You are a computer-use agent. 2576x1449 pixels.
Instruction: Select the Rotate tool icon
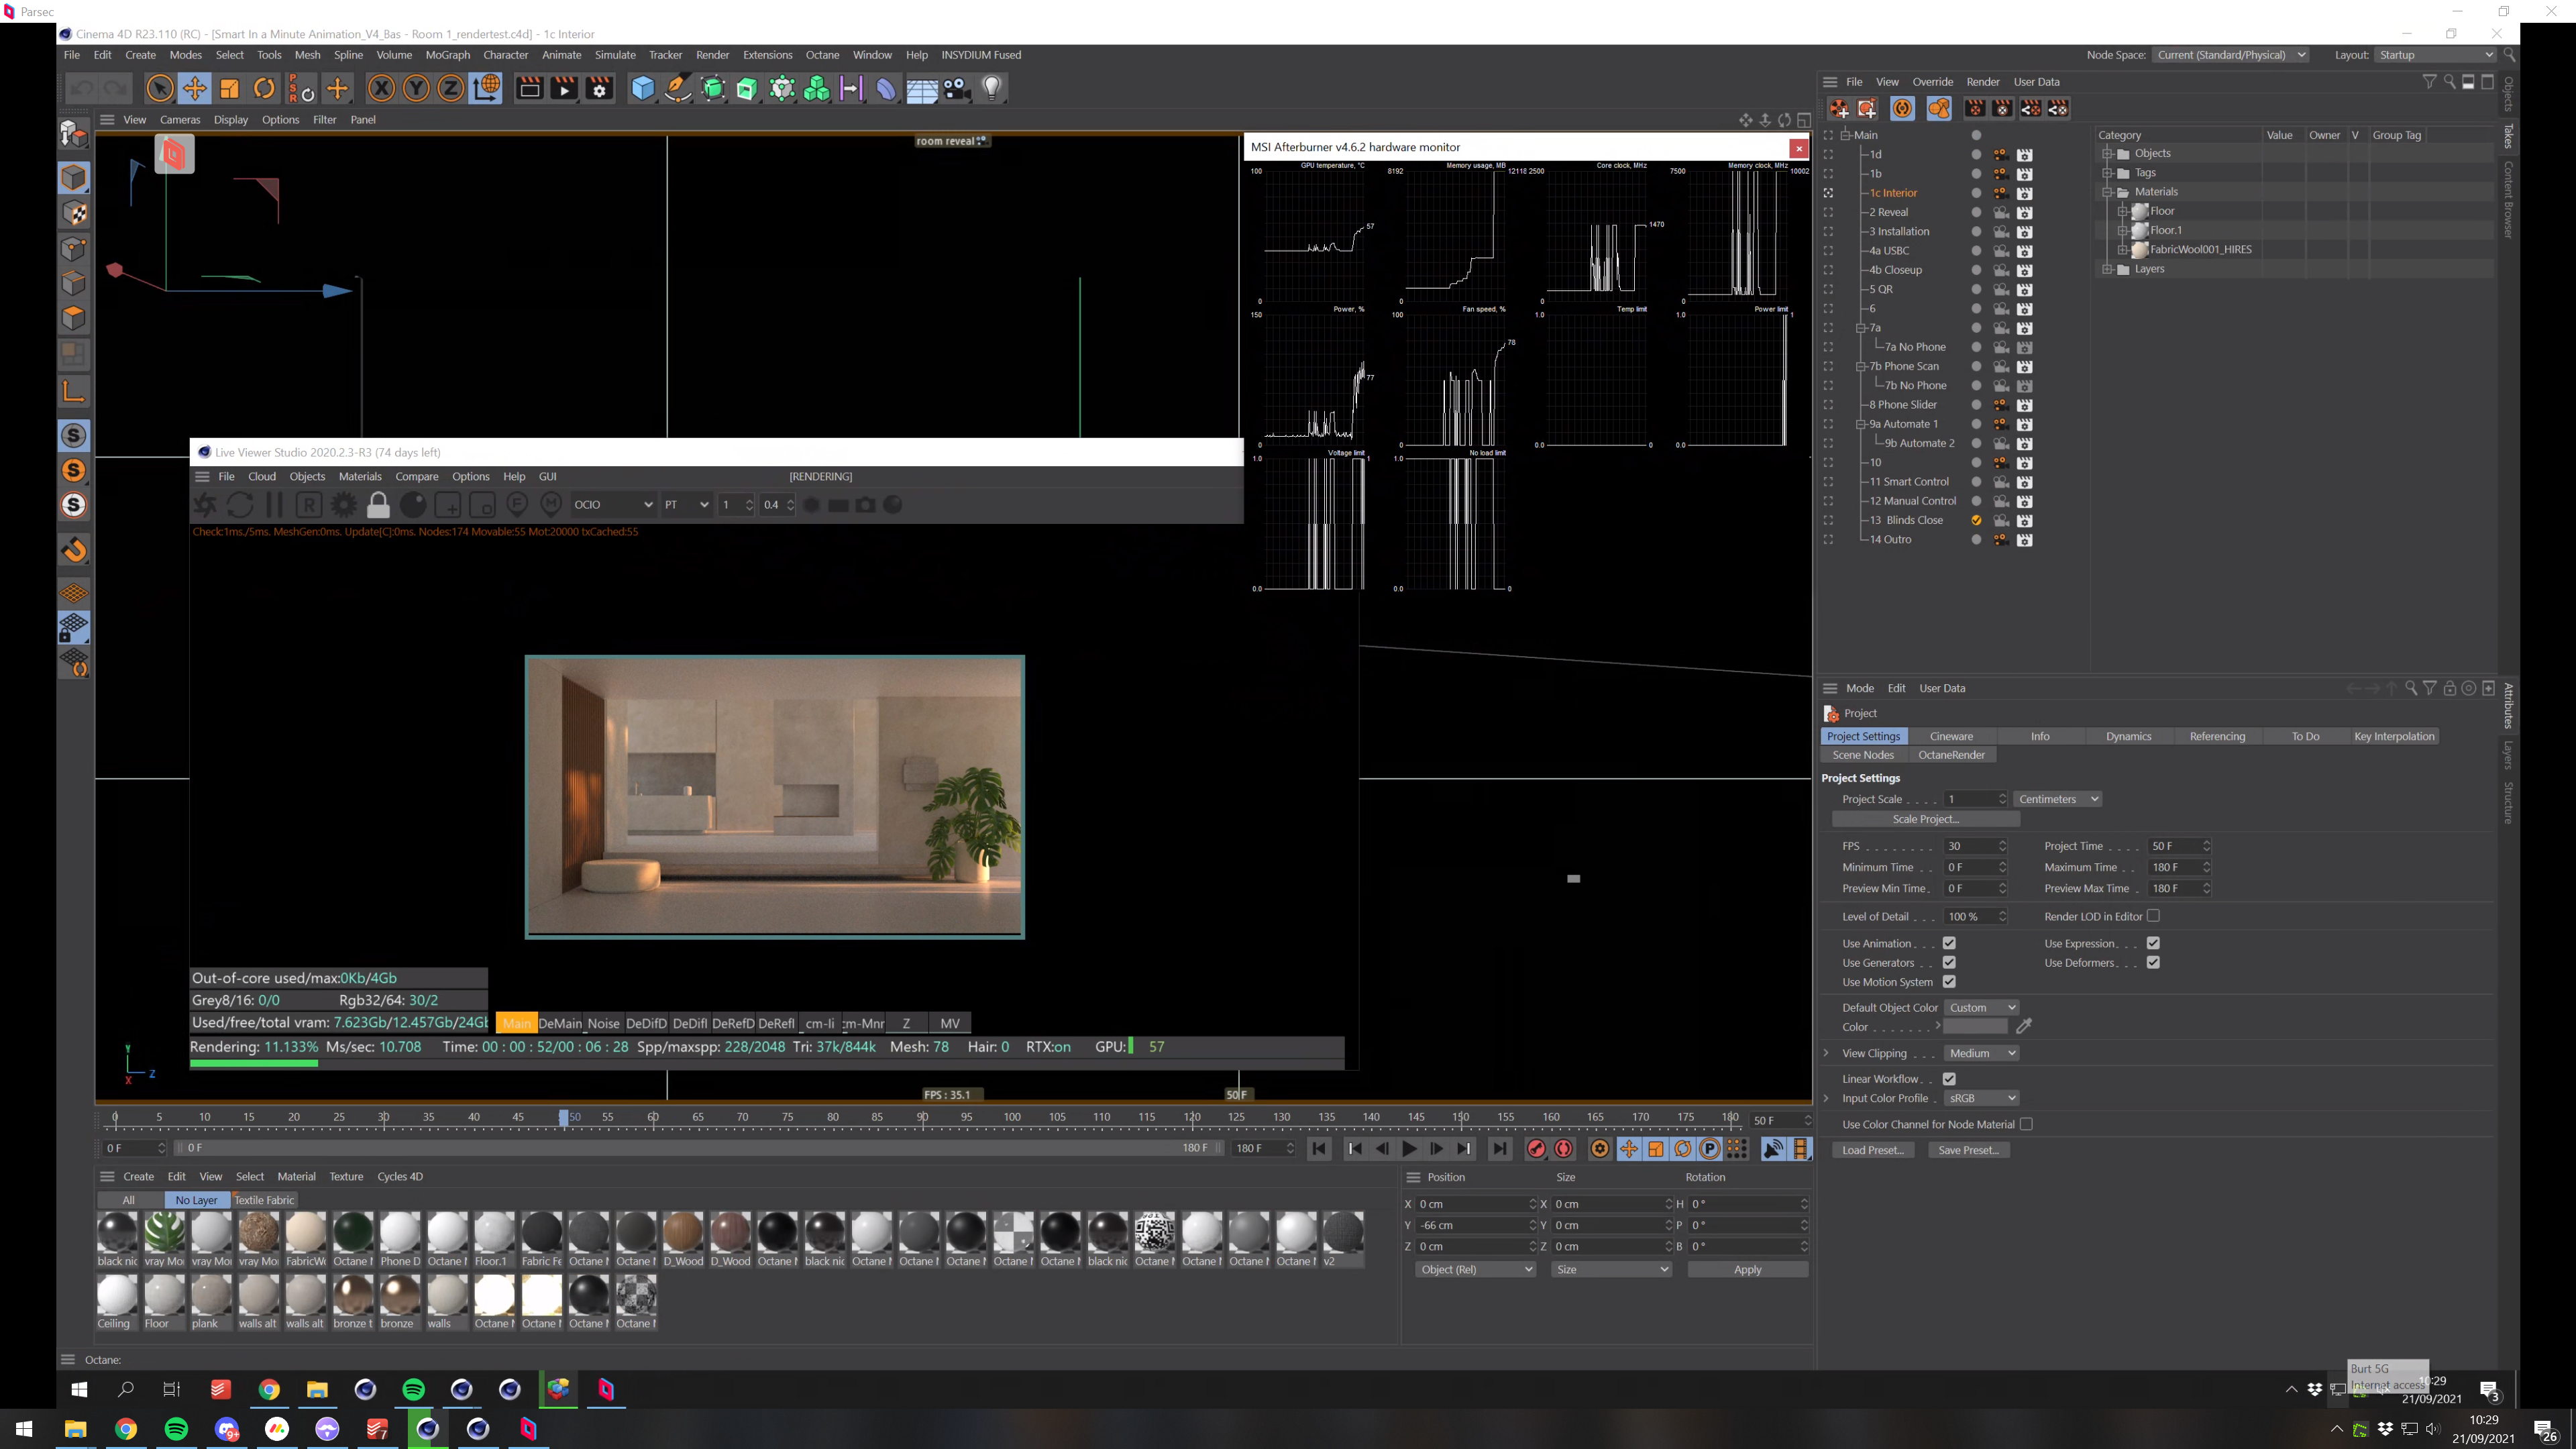pyautogui.click(x=264, y=89)
